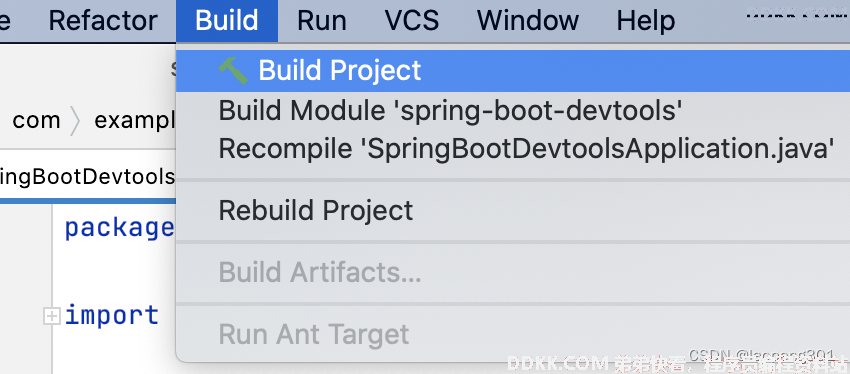Open the Refactor menu
Image resolution: width=850 pixels, height=374 pixels.
pyautogui.click(x=103, y=21)
